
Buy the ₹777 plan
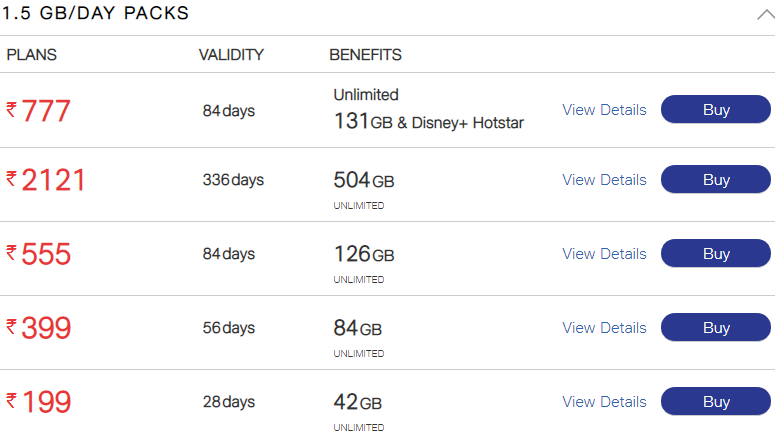(x=716, y=109)
